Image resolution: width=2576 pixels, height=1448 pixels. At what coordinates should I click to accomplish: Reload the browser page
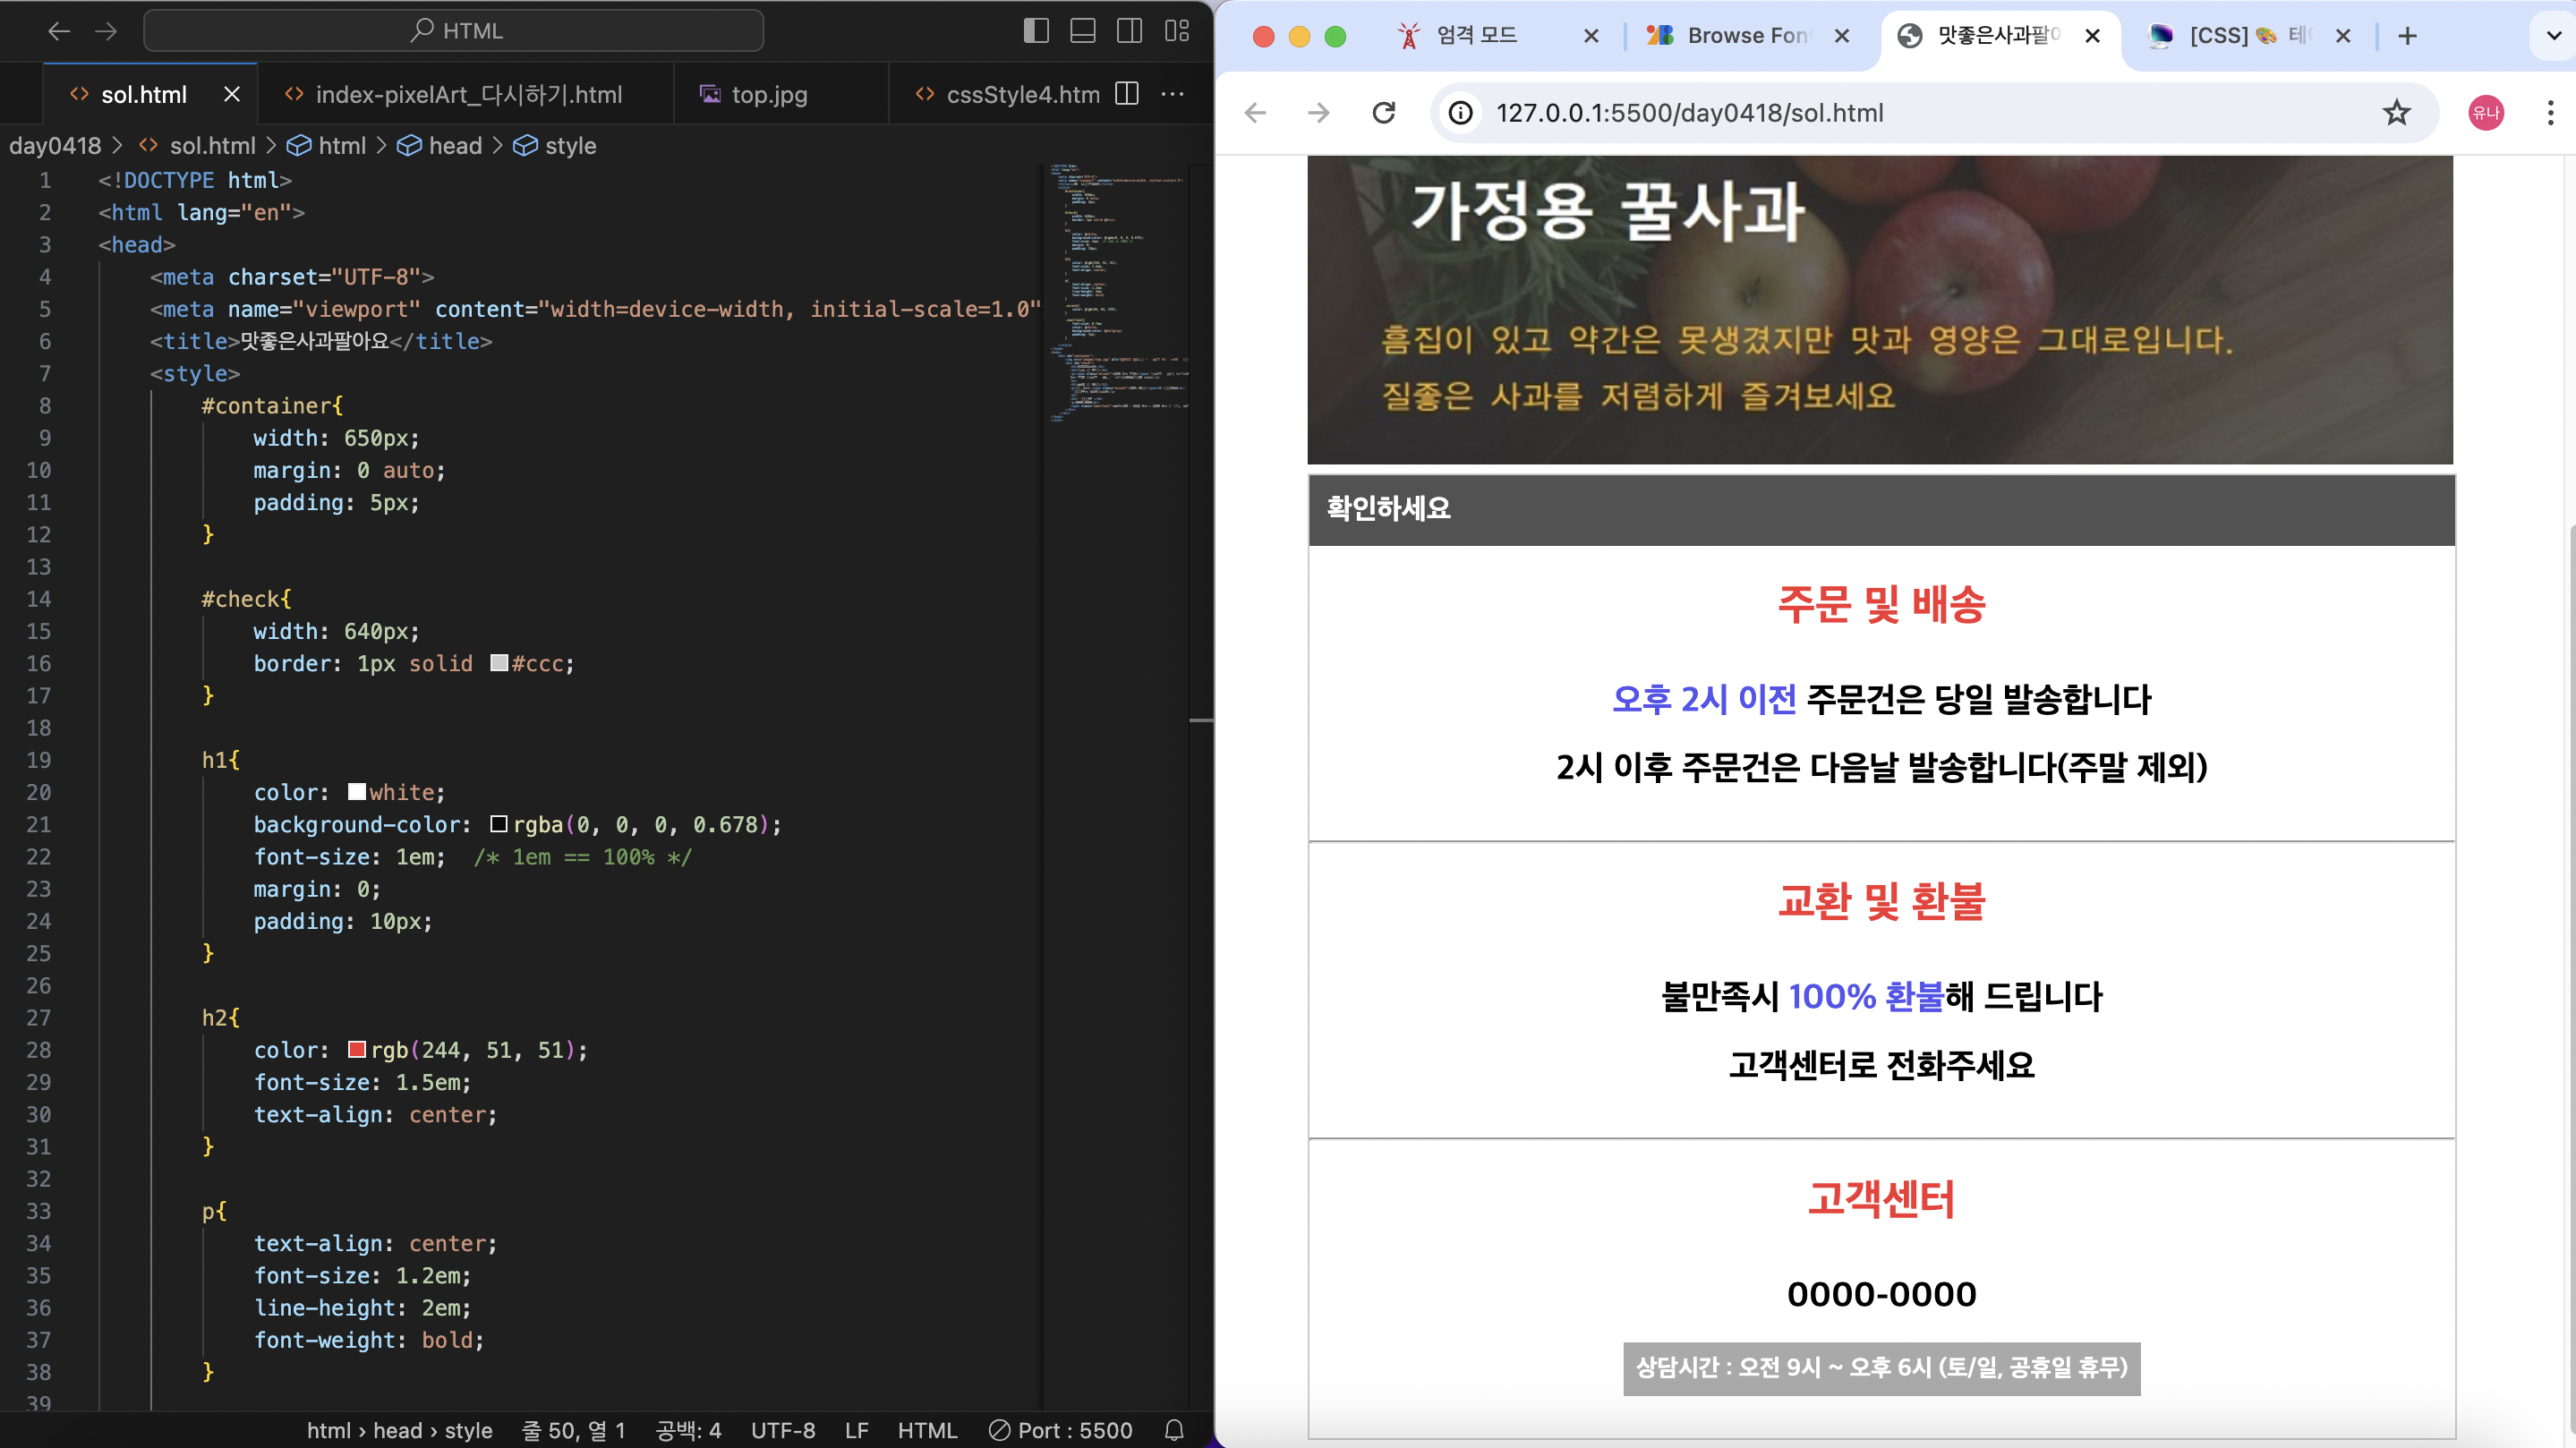pyautogui.click(x=1384, y=113)
